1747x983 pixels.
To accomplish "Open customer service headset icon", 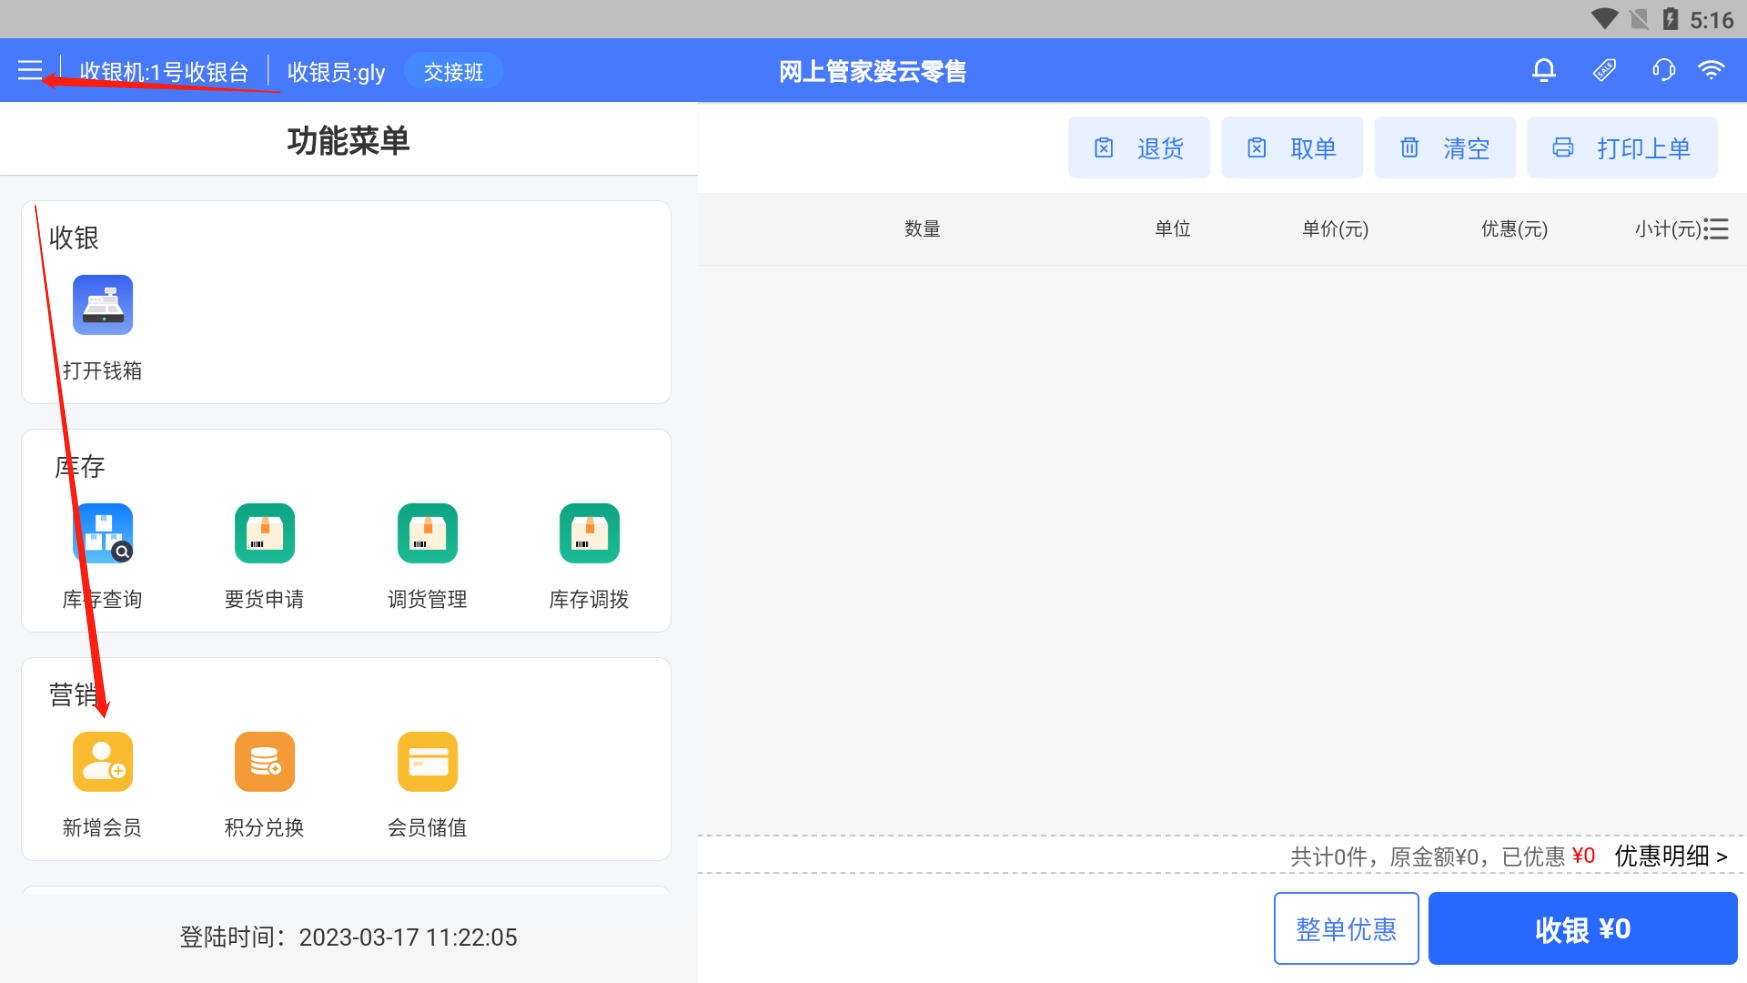I will point(1663,70).
